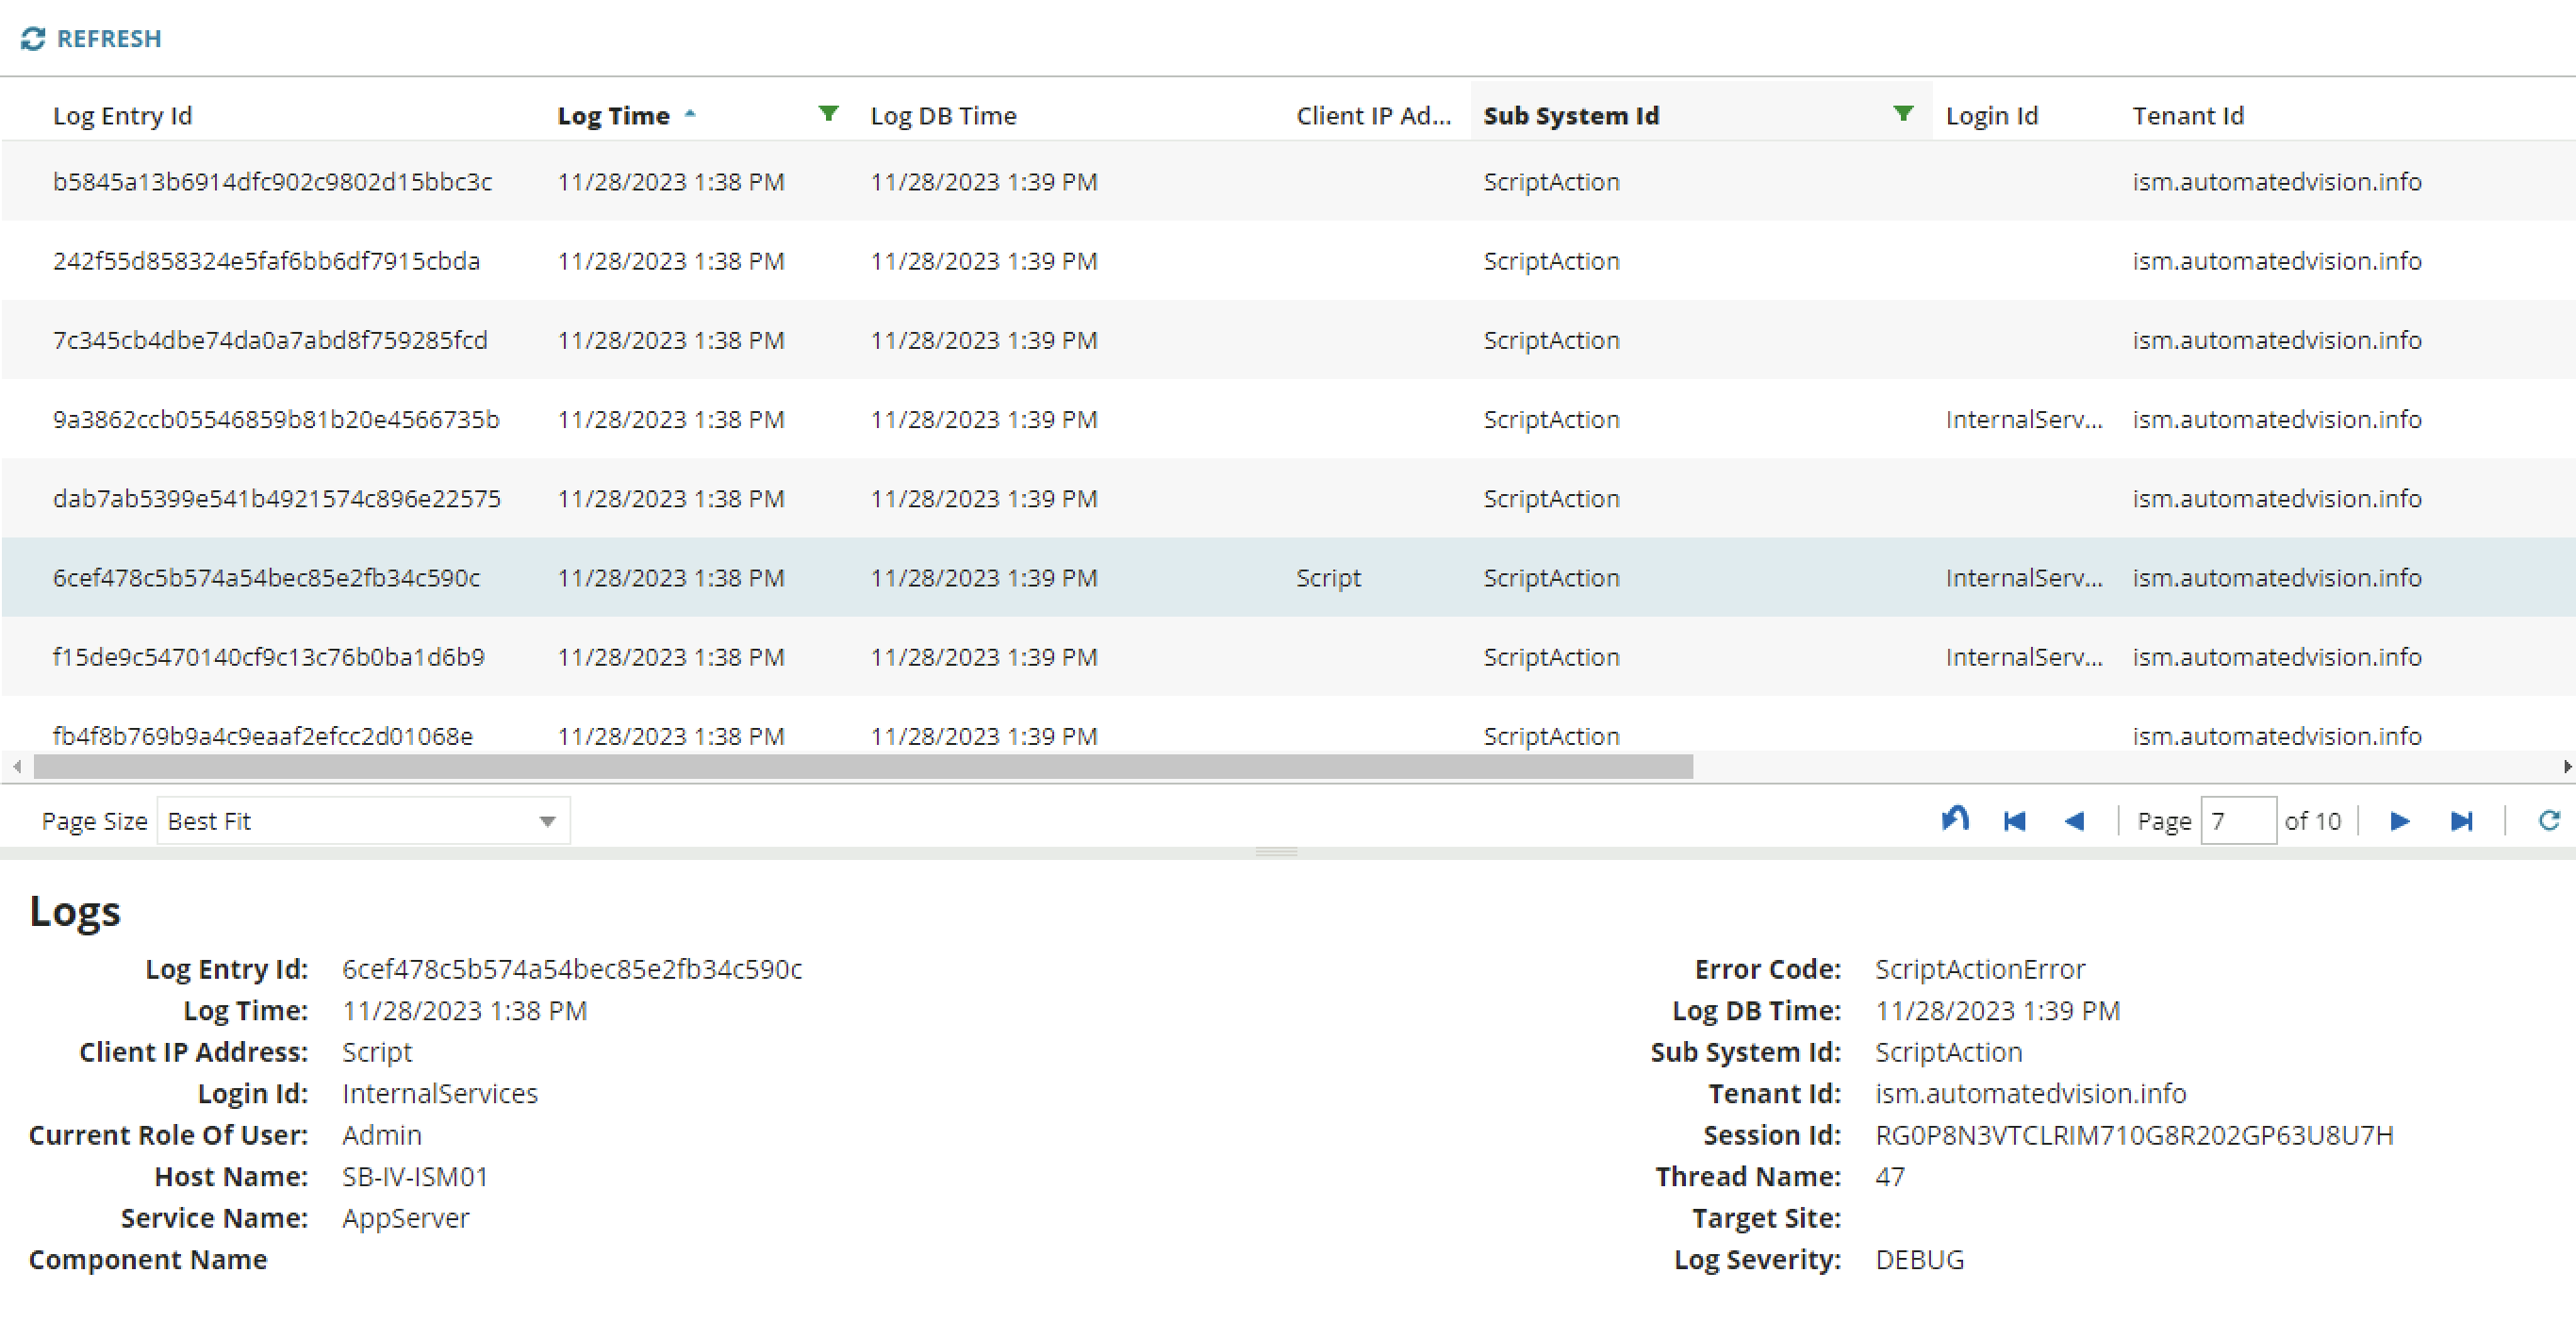Click the horizontal scrollbar thumb
This screenshot has height=1322, width=2576.
coord(863,766)
